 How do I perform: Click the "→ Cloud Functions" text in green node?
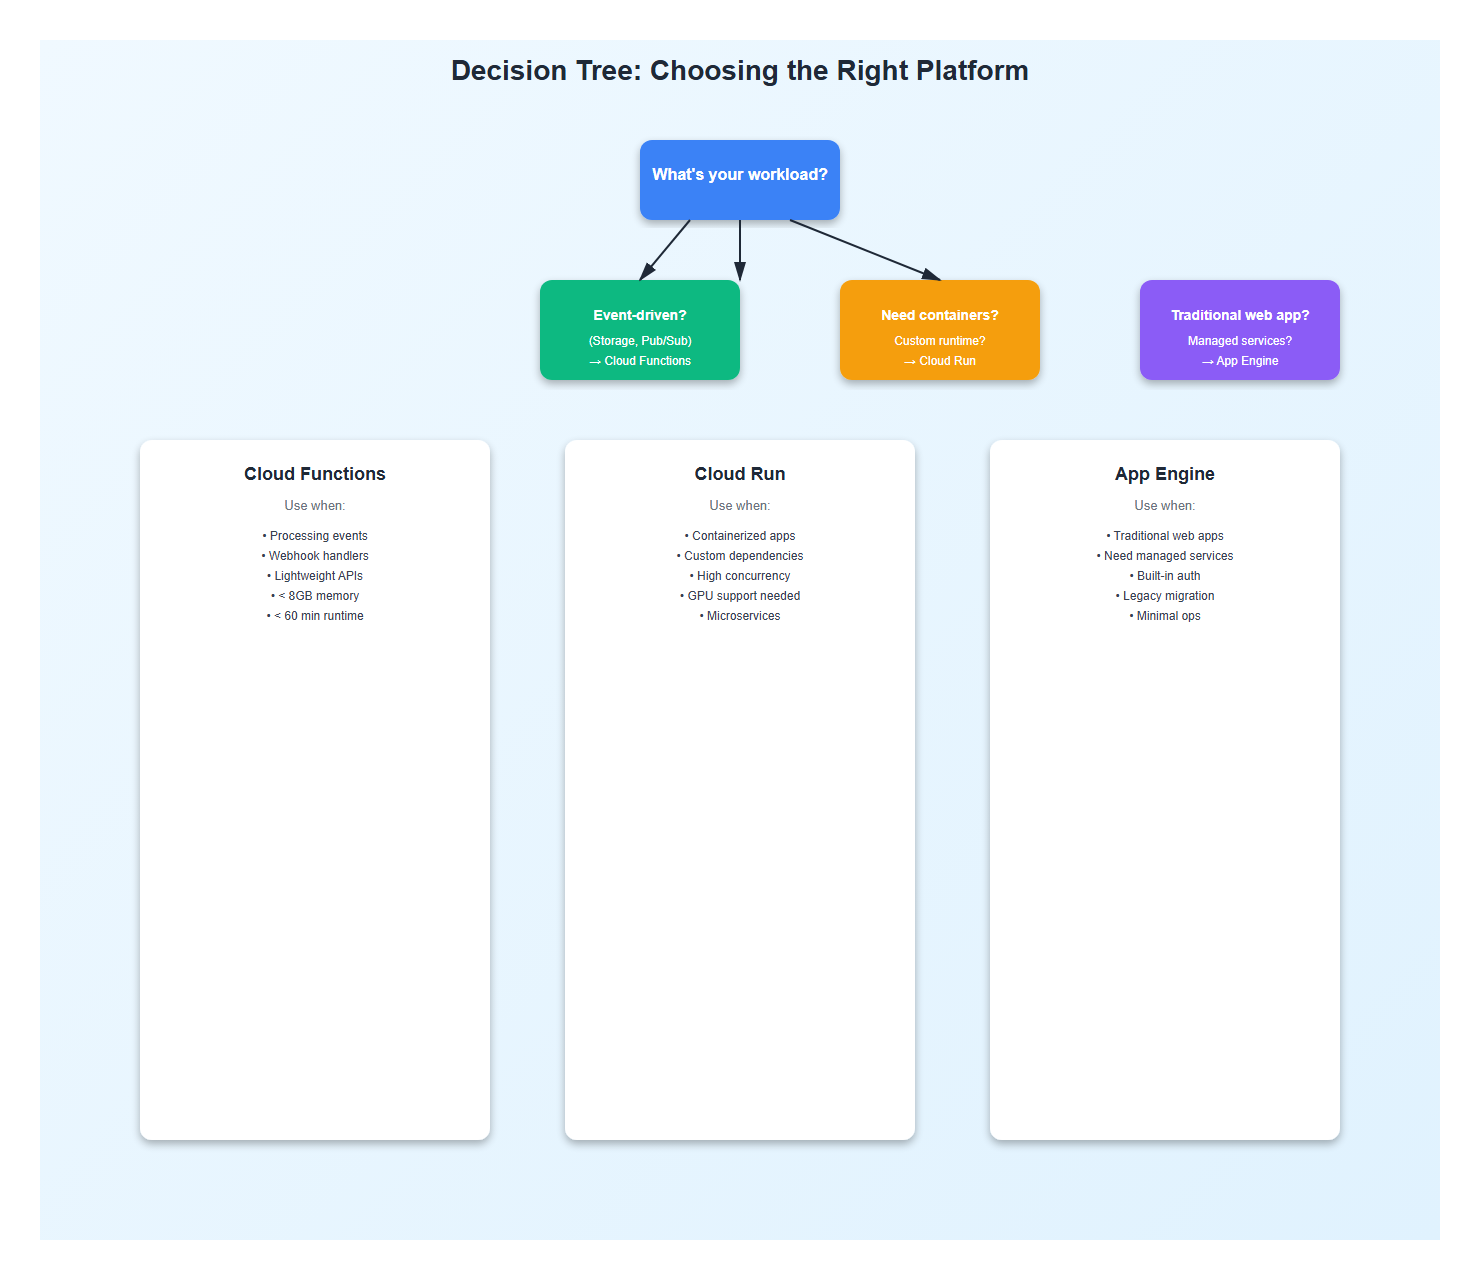pos(640,361)
